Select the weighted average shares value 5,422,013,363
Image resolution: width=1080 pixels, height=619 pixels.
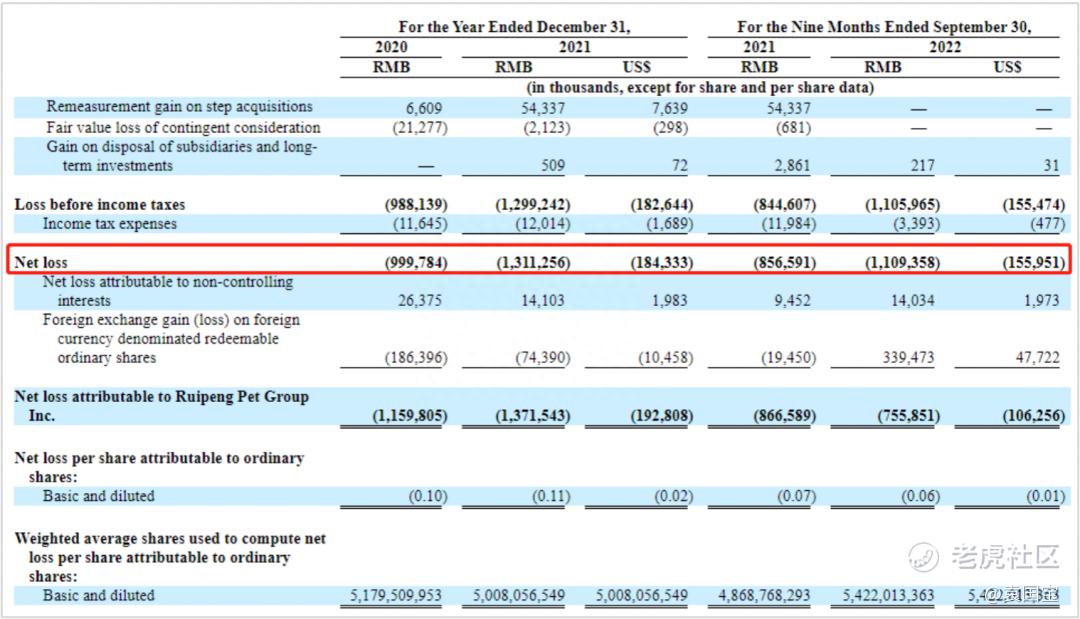pos(889,595)
